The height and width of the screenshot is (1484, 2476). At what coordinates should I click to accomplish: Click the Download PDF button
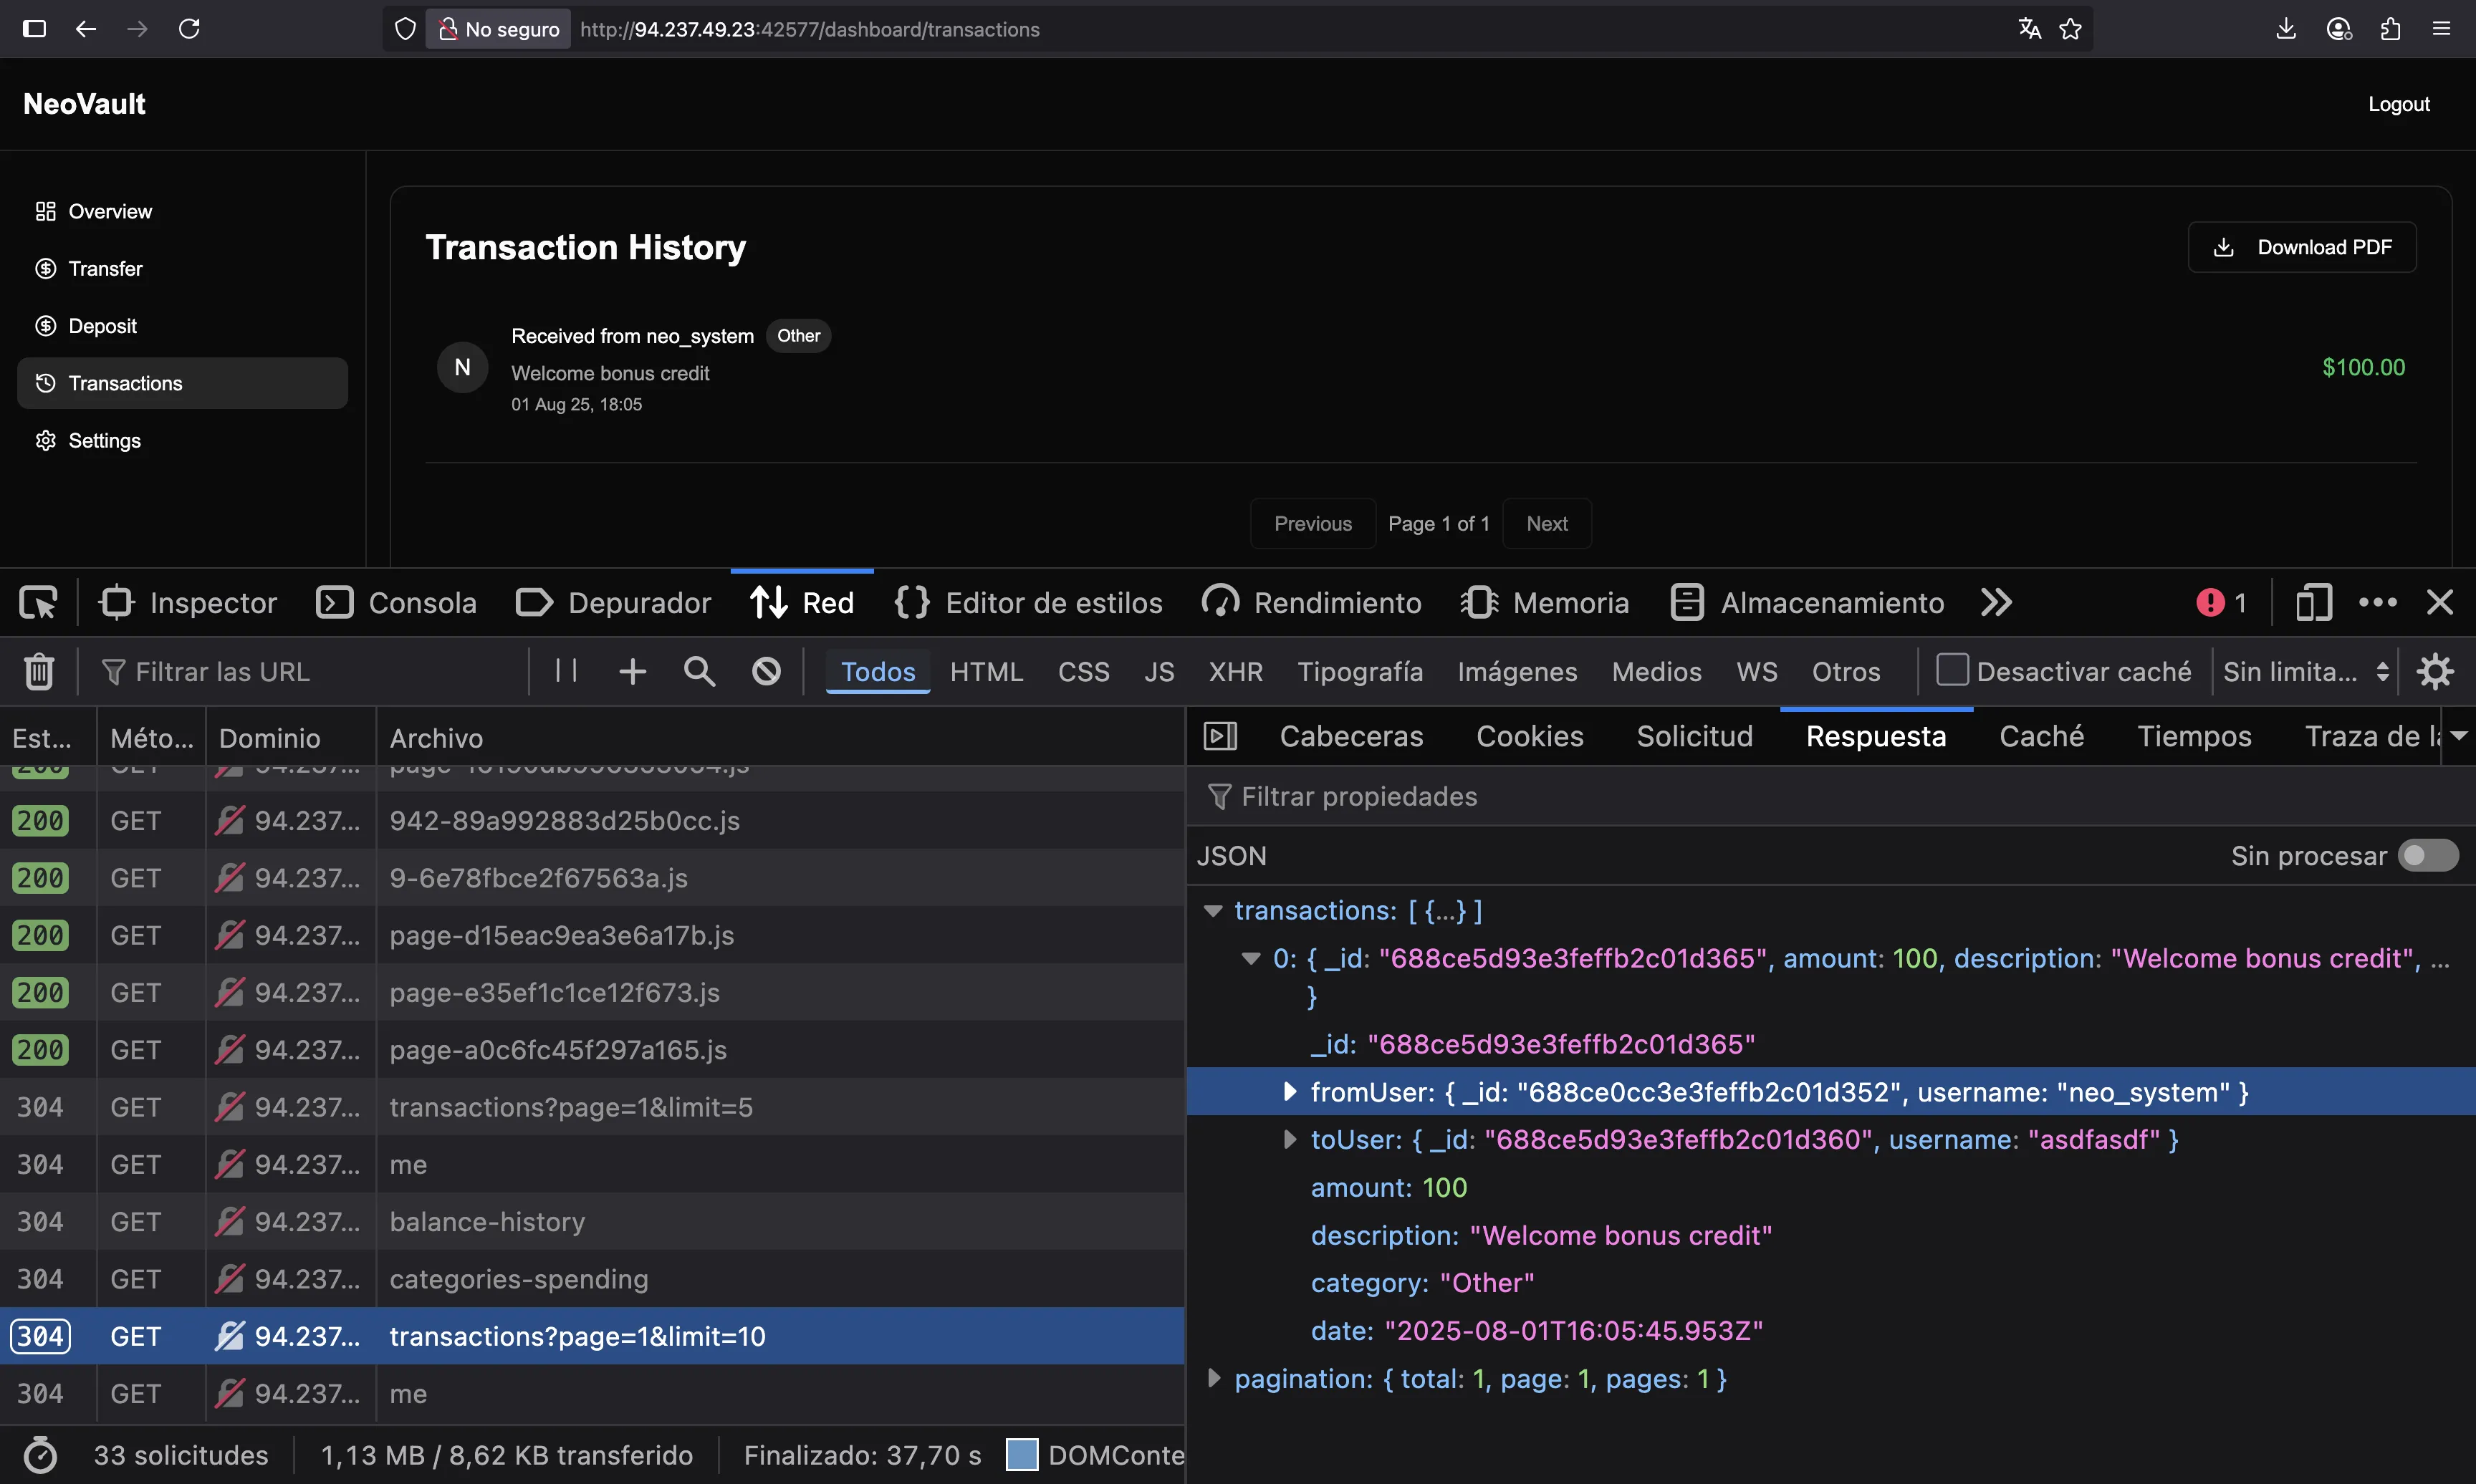click(x=2302, y=247)
